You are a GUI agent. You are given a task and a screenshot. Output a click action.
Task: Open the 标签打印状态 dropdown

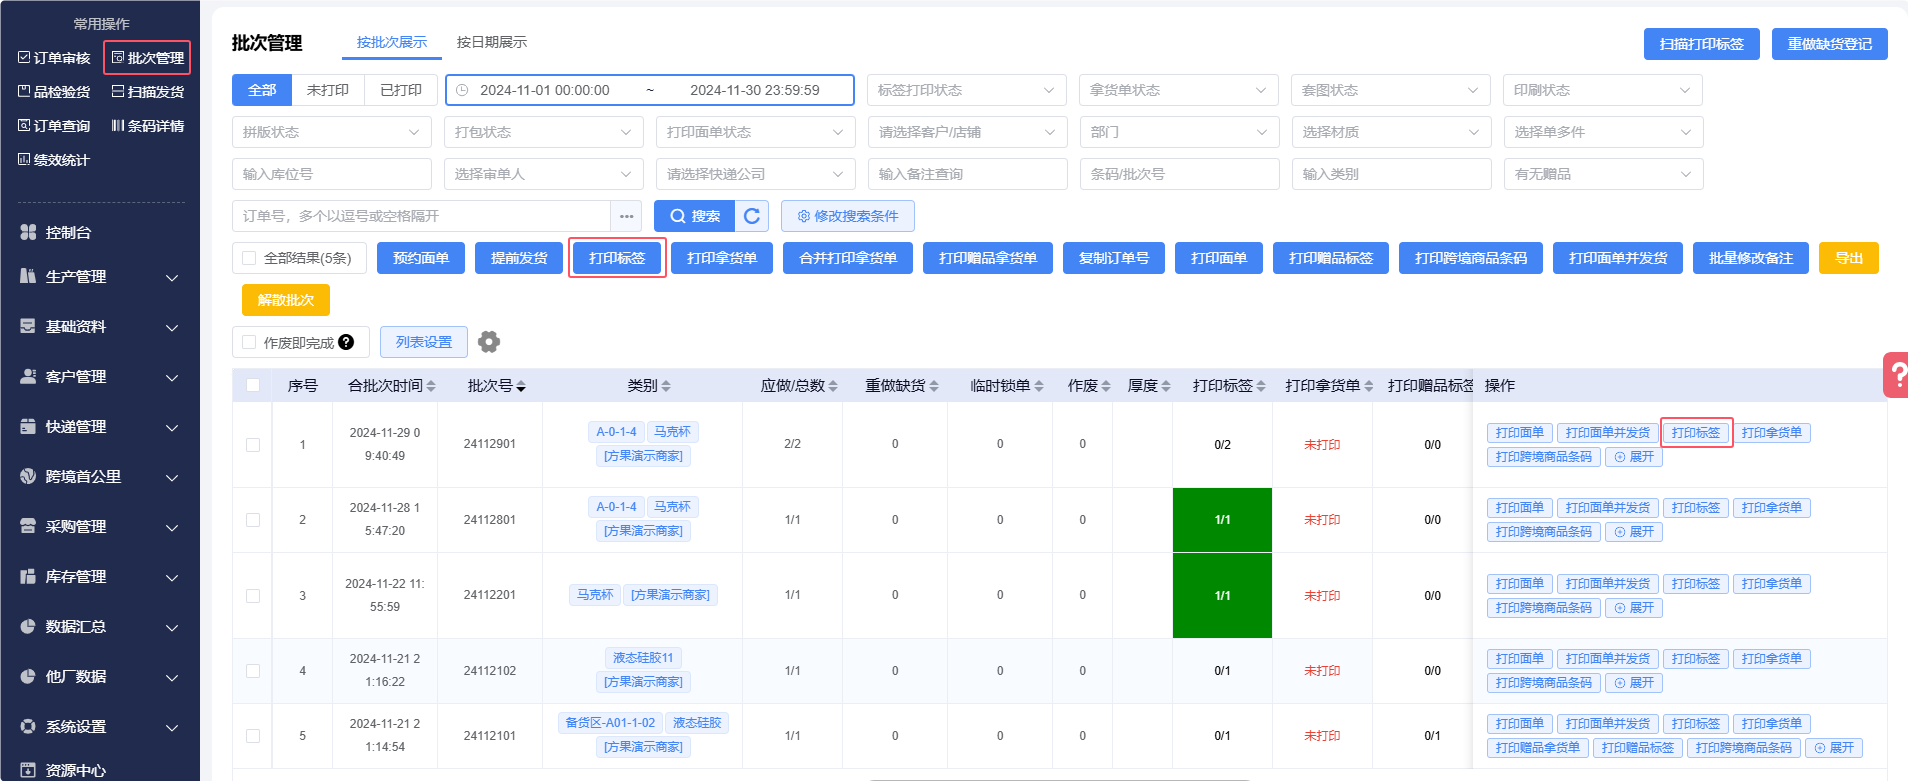click(x=966, y=90)
